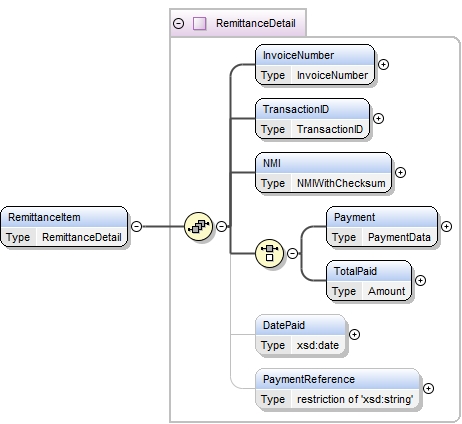
Task: Expand the DatePaid element
Action: 354,334
